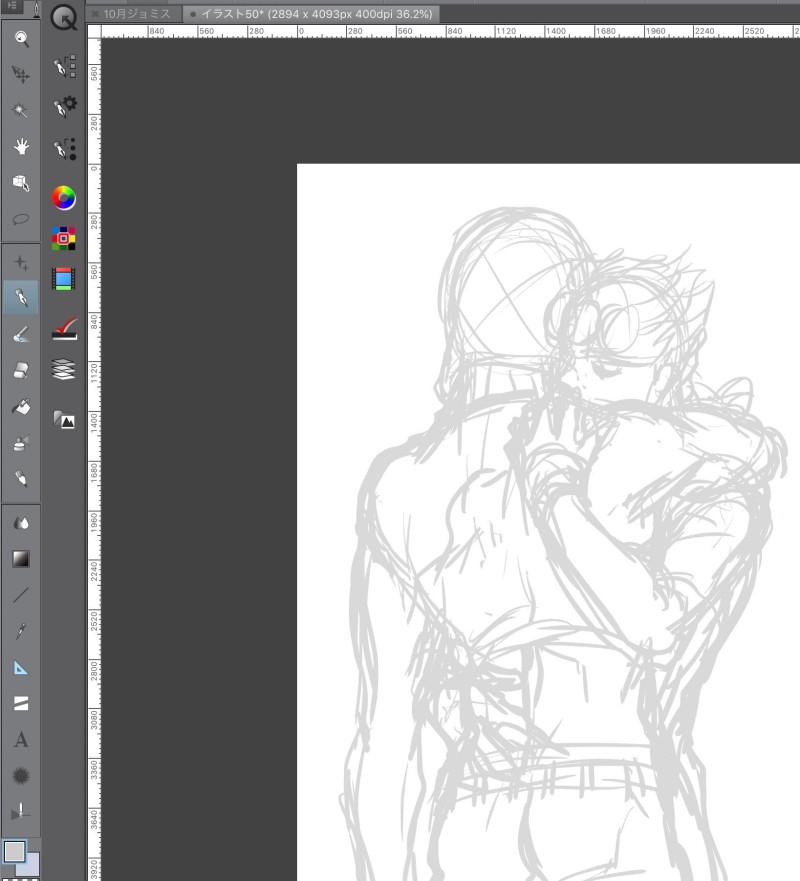Show the Layers stack panel

tap(64, 370)
